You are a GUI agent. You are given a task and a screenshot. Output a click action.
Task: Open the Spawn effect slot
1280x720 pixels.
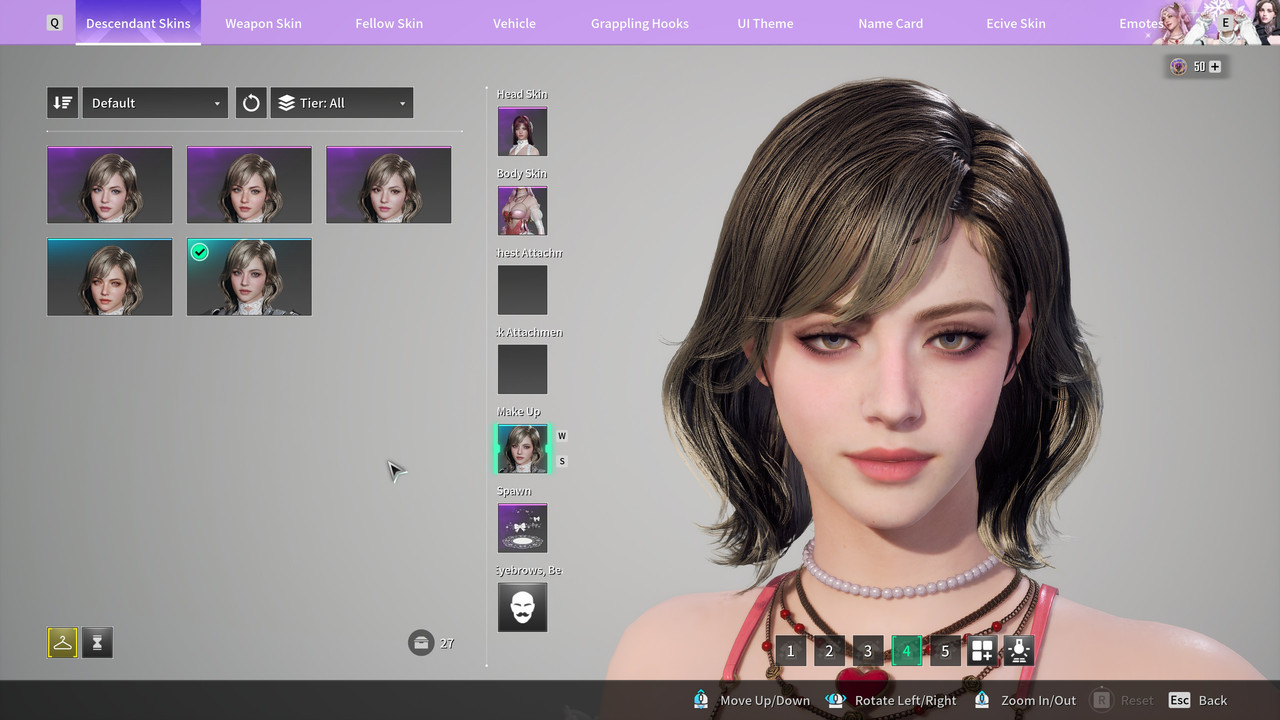(522, 527)
